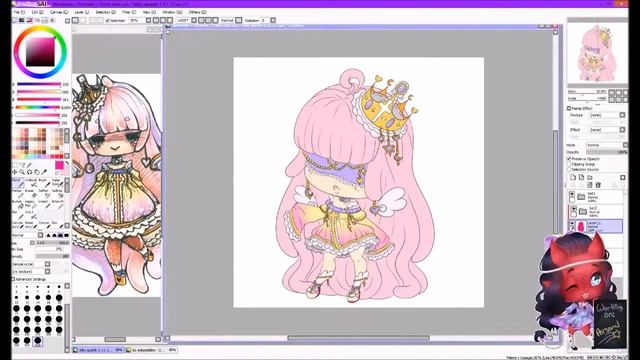Image resolution: width=640 pixels, height=360 pixels.
Task: Toggle Preserve Opacity checkbox
Action: pyautogui.click(x=569, y=158)
